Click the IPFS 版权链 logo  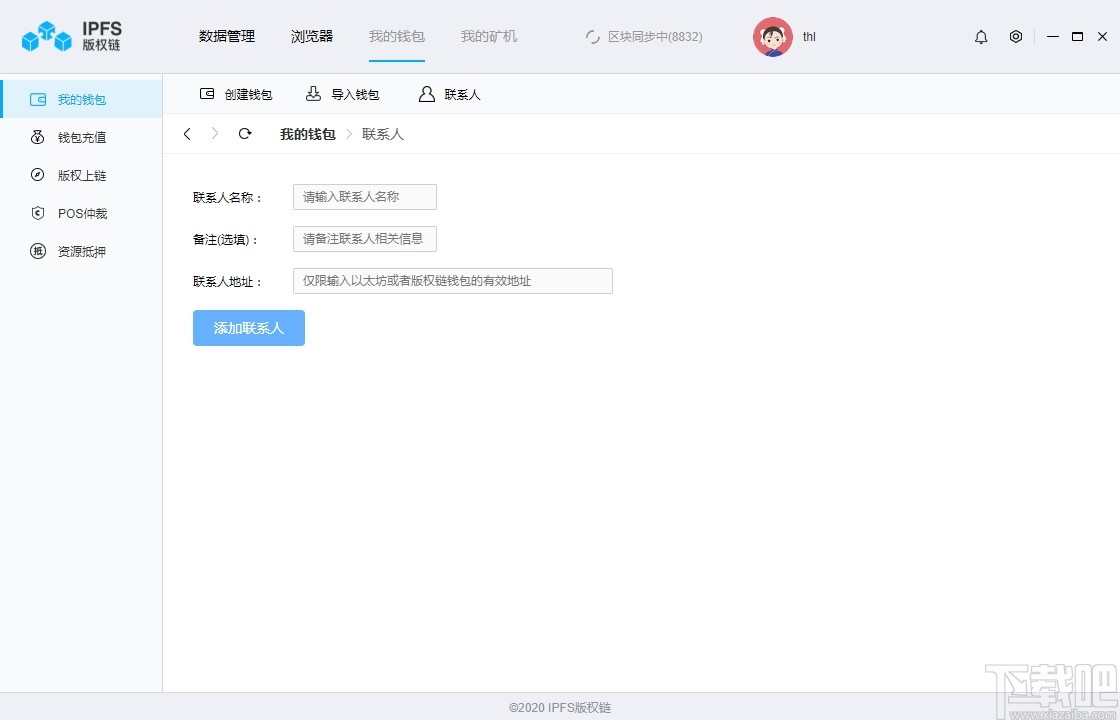[x=70, y=36]
